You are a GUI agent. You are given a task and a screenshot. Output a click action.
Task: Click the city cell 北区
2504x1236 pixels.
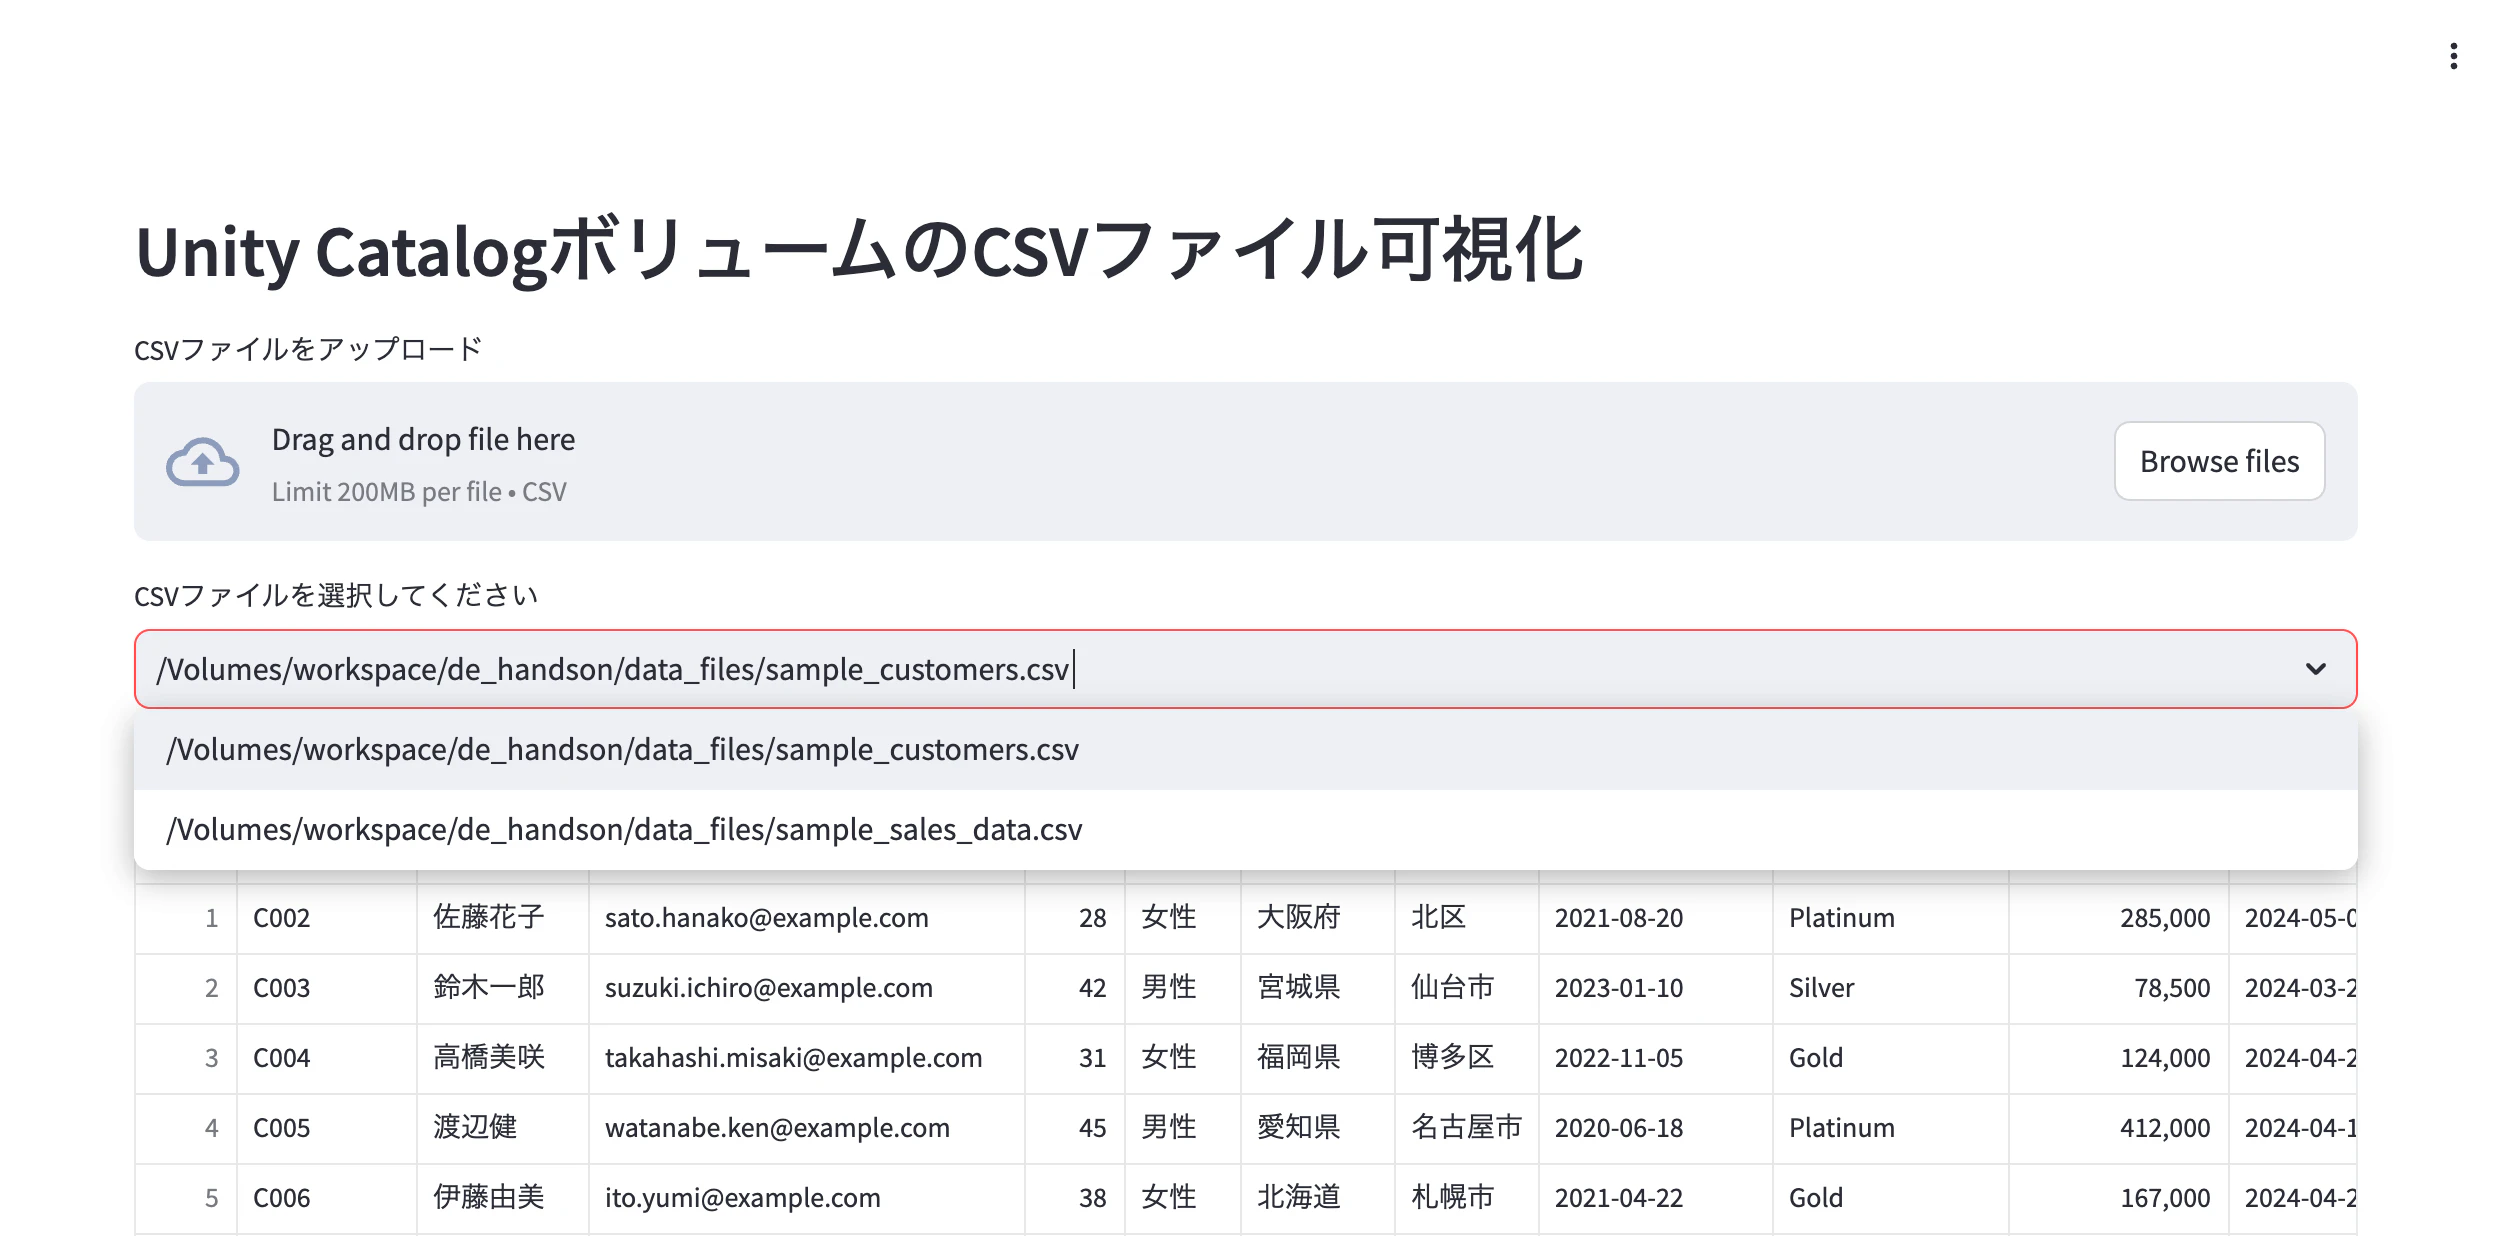(1467, 918)
